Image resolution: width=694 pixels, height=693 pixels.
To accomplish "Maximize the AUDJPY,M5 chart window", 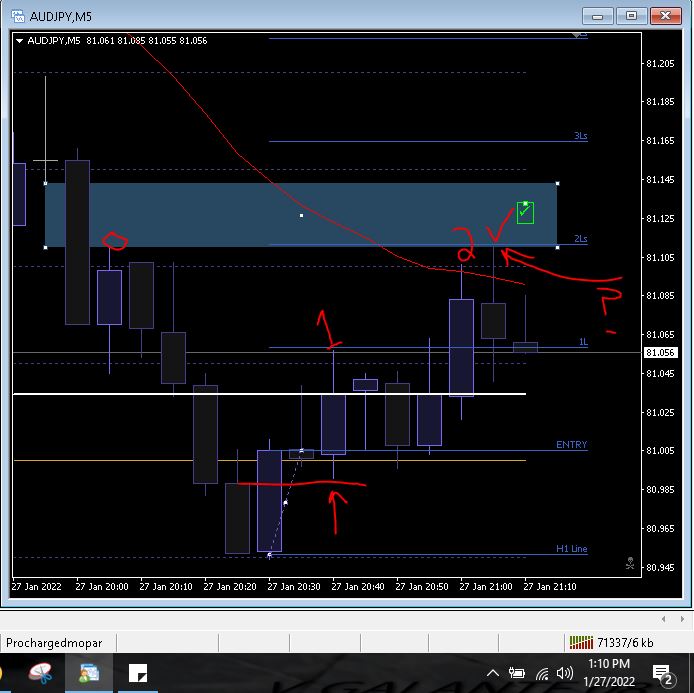I will (x=632, y=16).
